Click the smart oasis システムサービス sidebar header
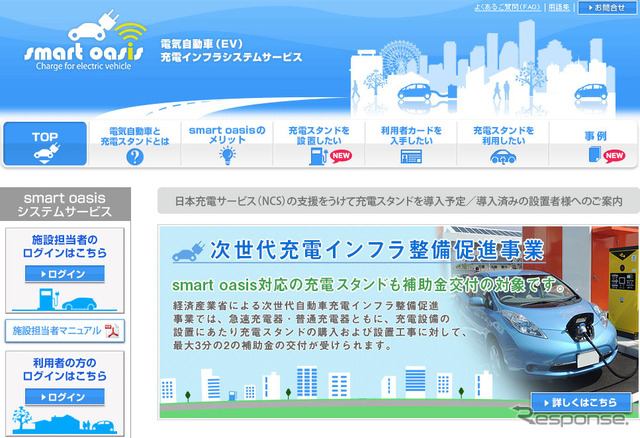The image size is (640, 438). pyautogui.click(x=65, y=204)
